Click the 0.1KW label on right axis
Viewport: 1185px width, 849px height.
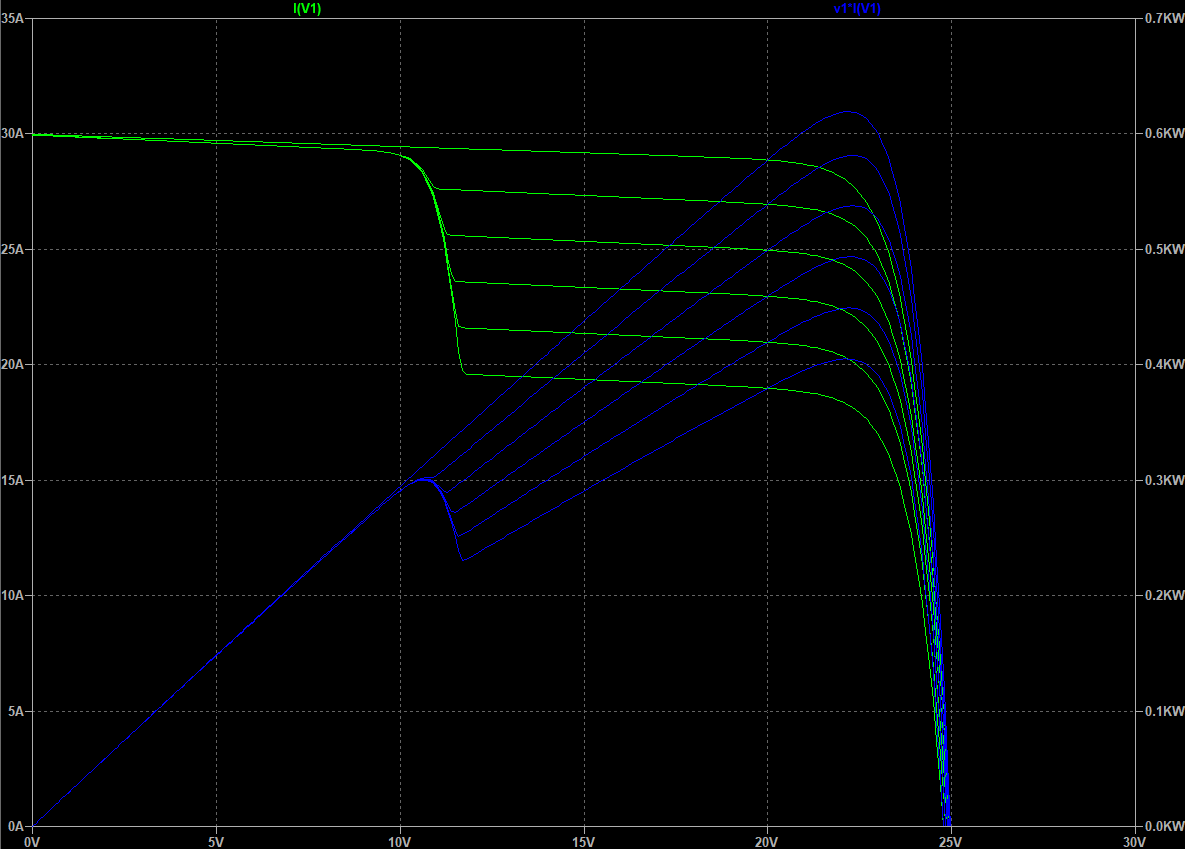(1162, 712)
